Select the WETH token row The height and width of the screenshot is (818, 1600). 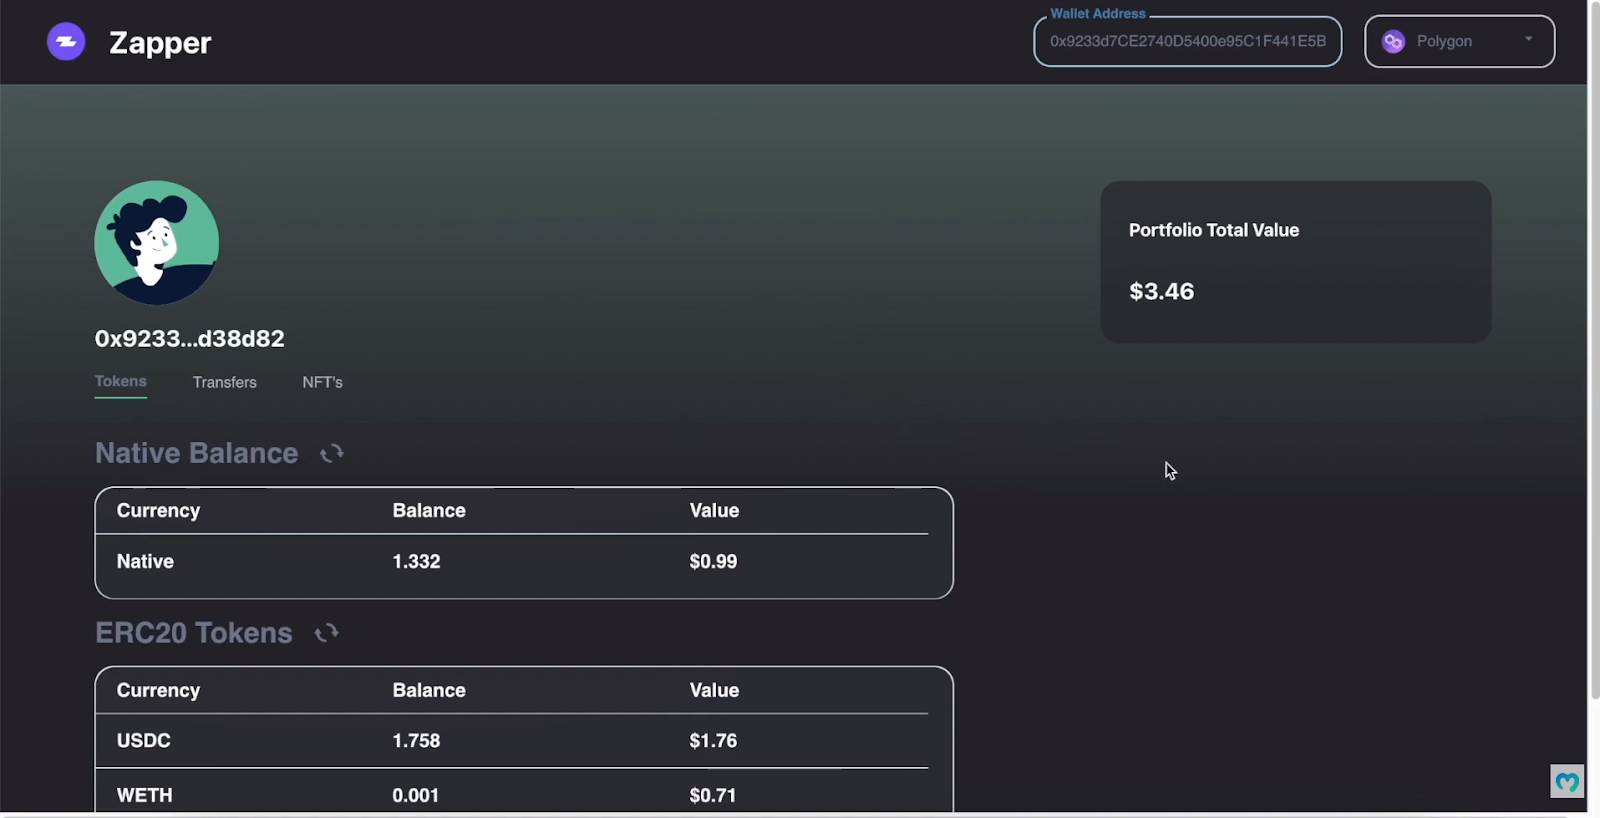coord(512,795)
